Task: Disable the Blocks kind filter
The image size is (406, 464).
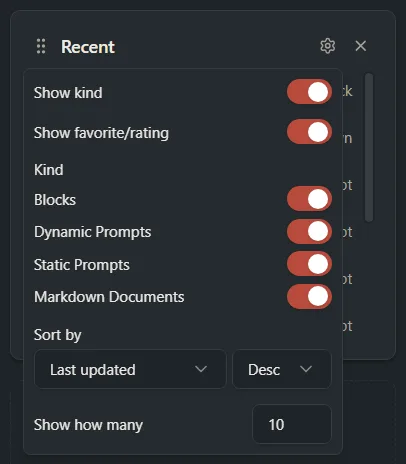Action: (309, 199)
